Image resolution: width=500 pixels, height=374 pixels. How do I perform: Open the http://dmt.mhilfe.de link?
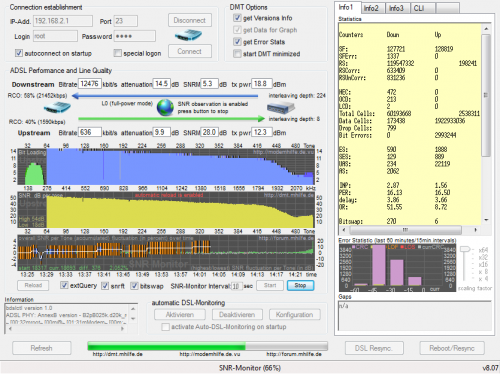pyautogui.click(x=118, y=354)
